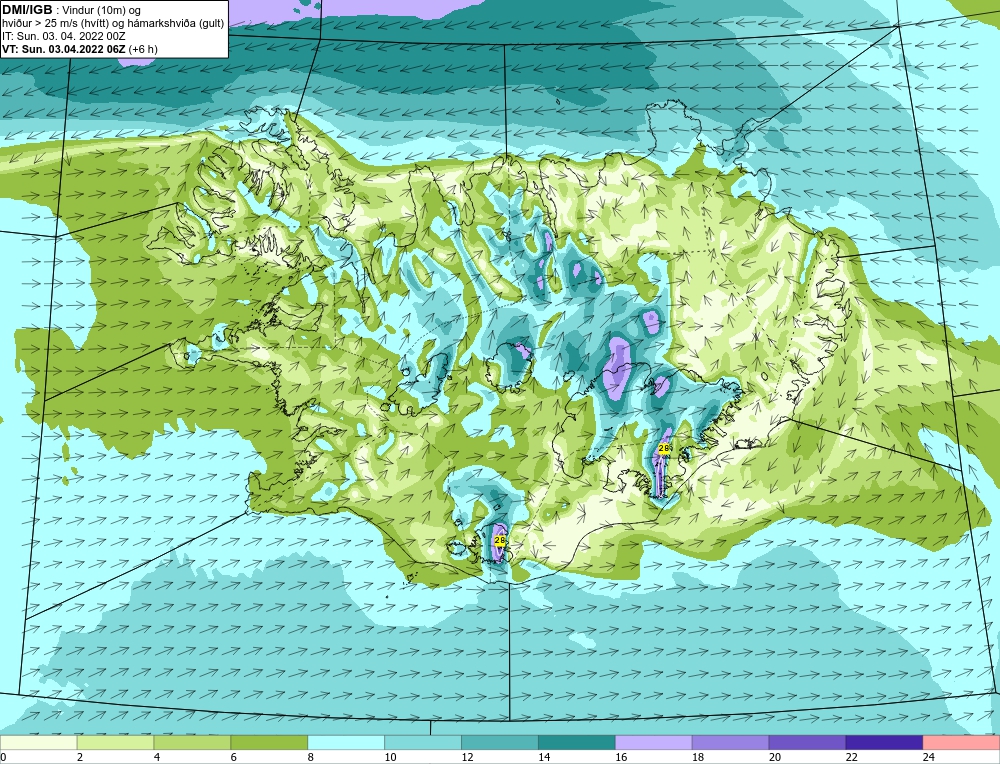Click the legend scale label '2'

pyautogui.click(x=80, y=757)
